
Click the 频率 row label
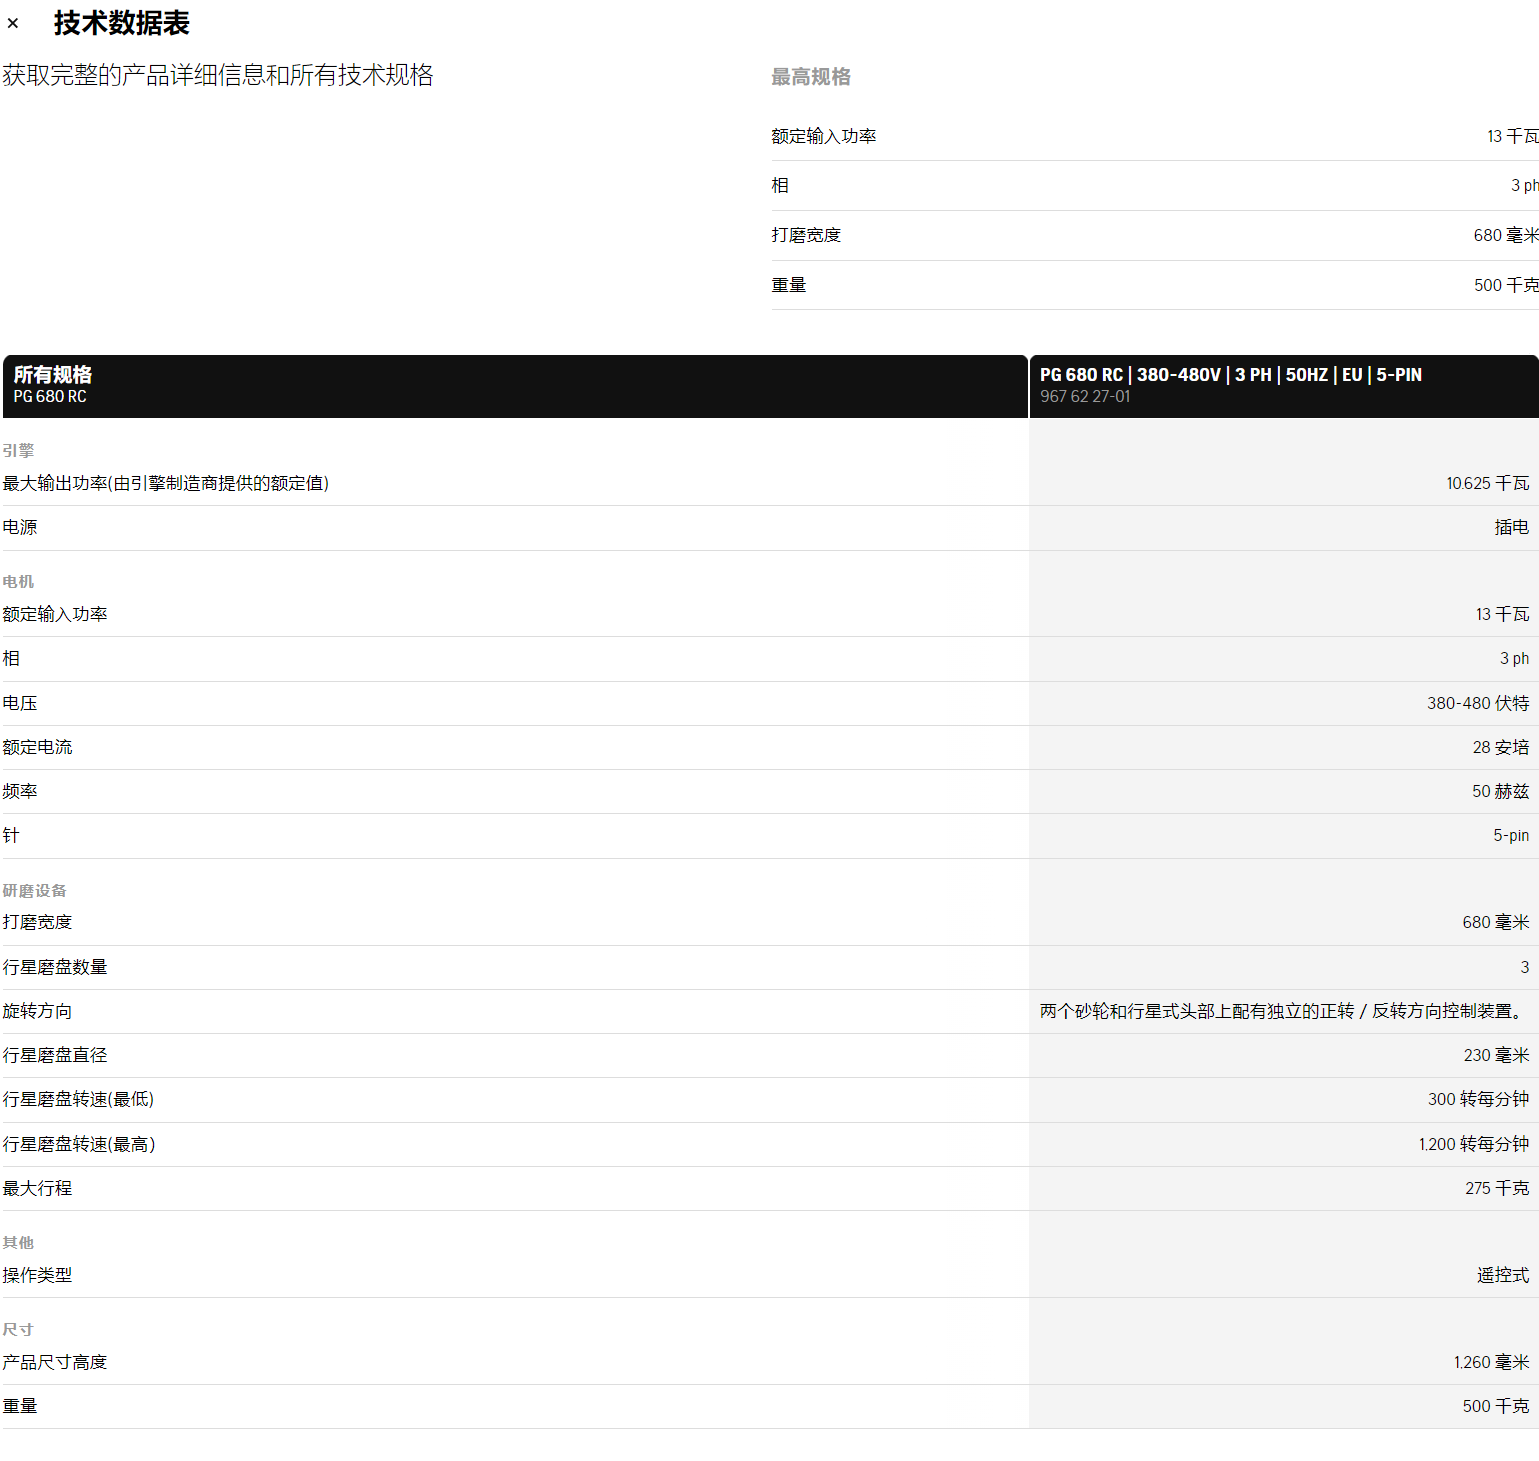(20, 792)
